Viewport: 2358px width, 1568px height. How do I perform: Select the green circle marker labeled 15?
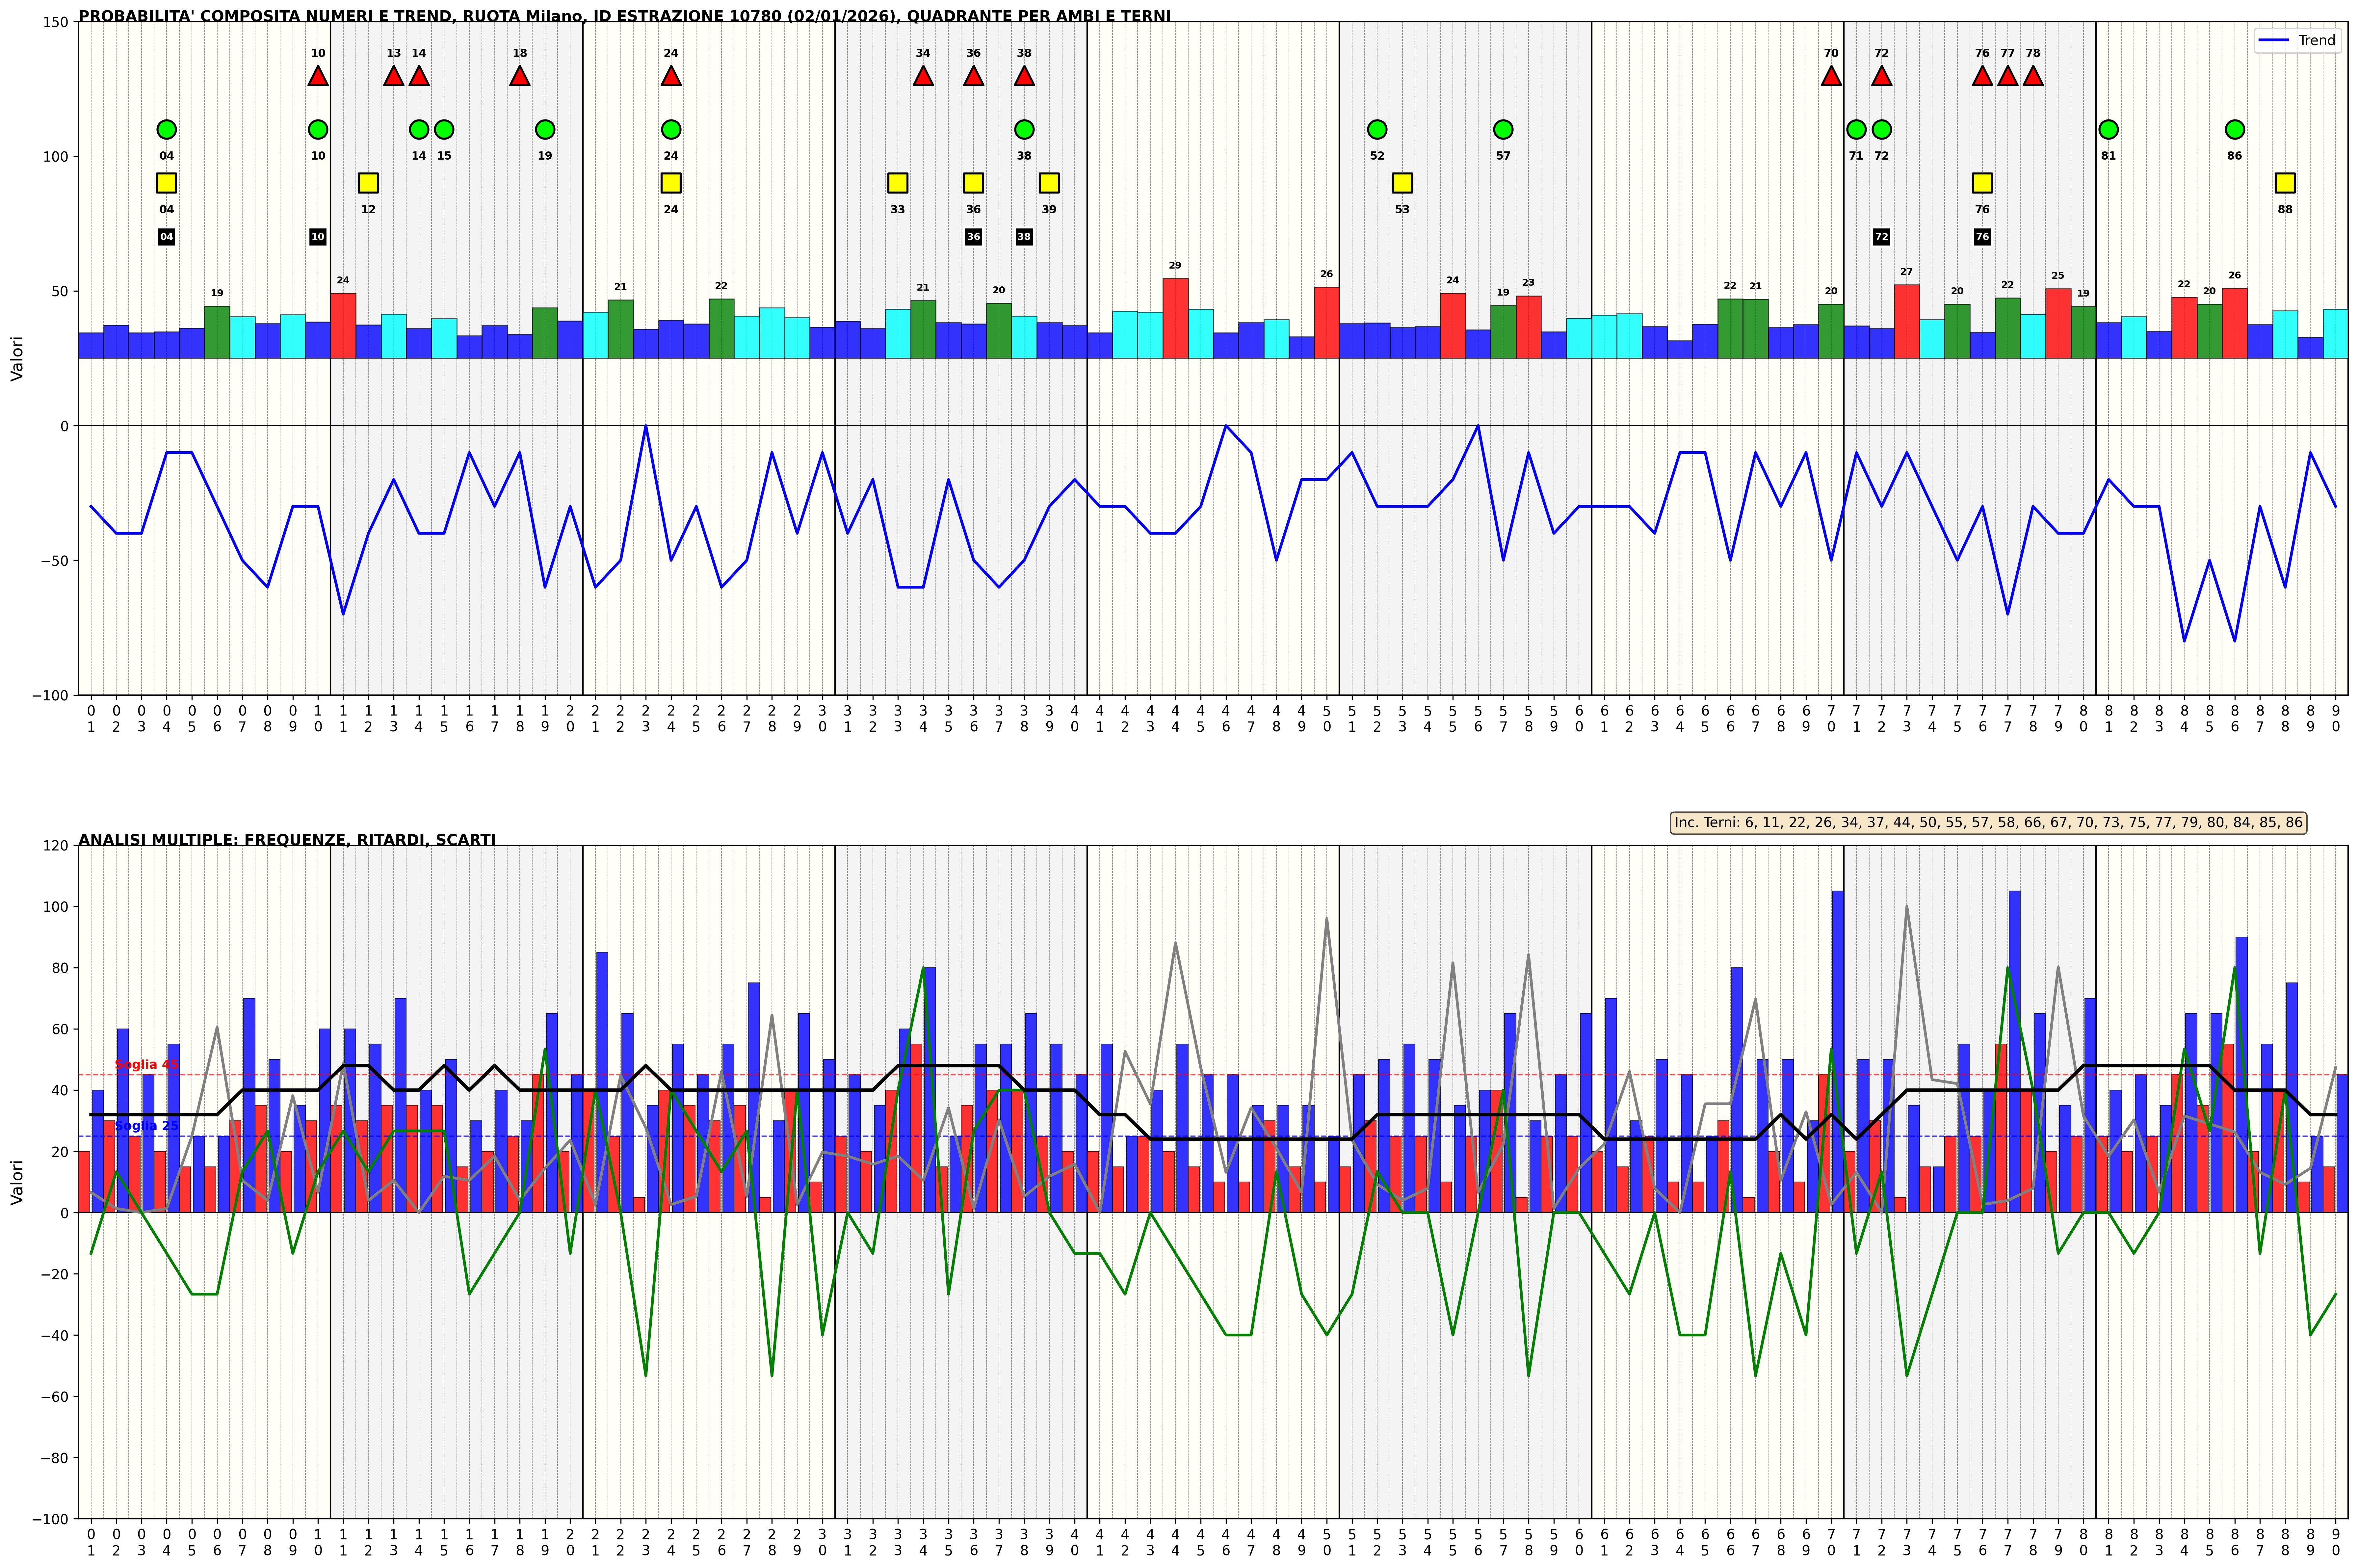coord(444,129)
